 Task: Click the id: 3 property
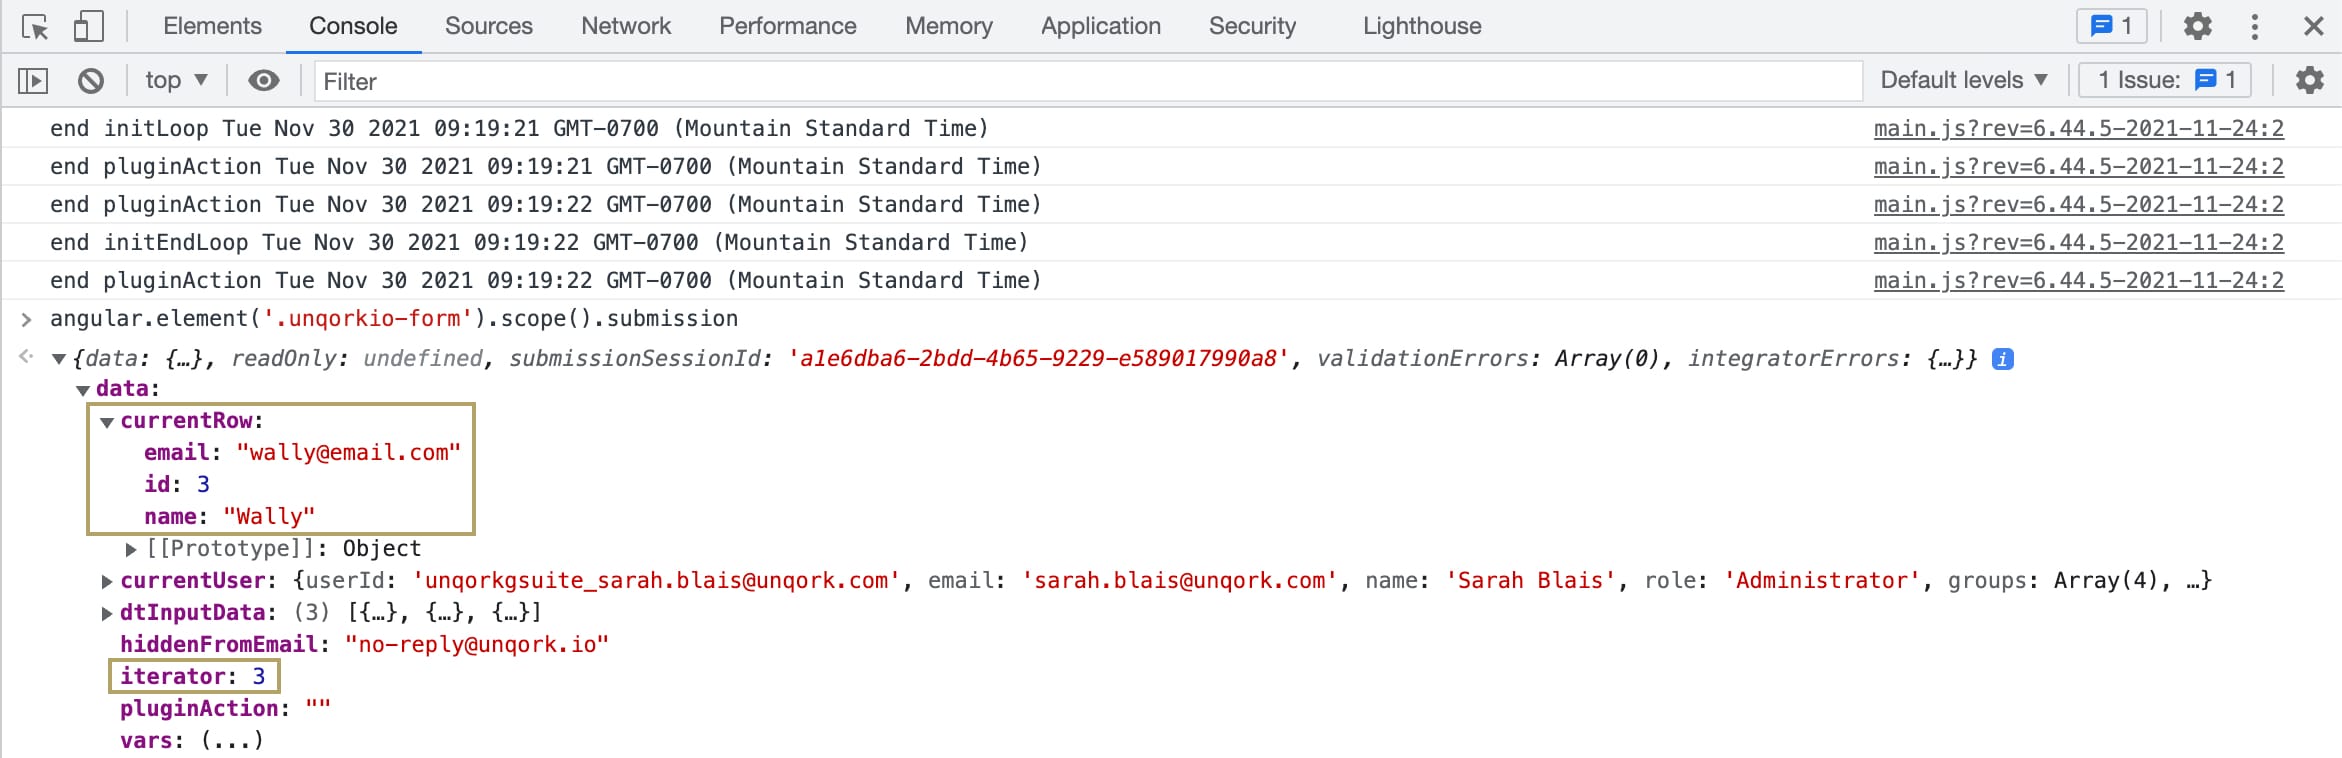tap(177, 484)
